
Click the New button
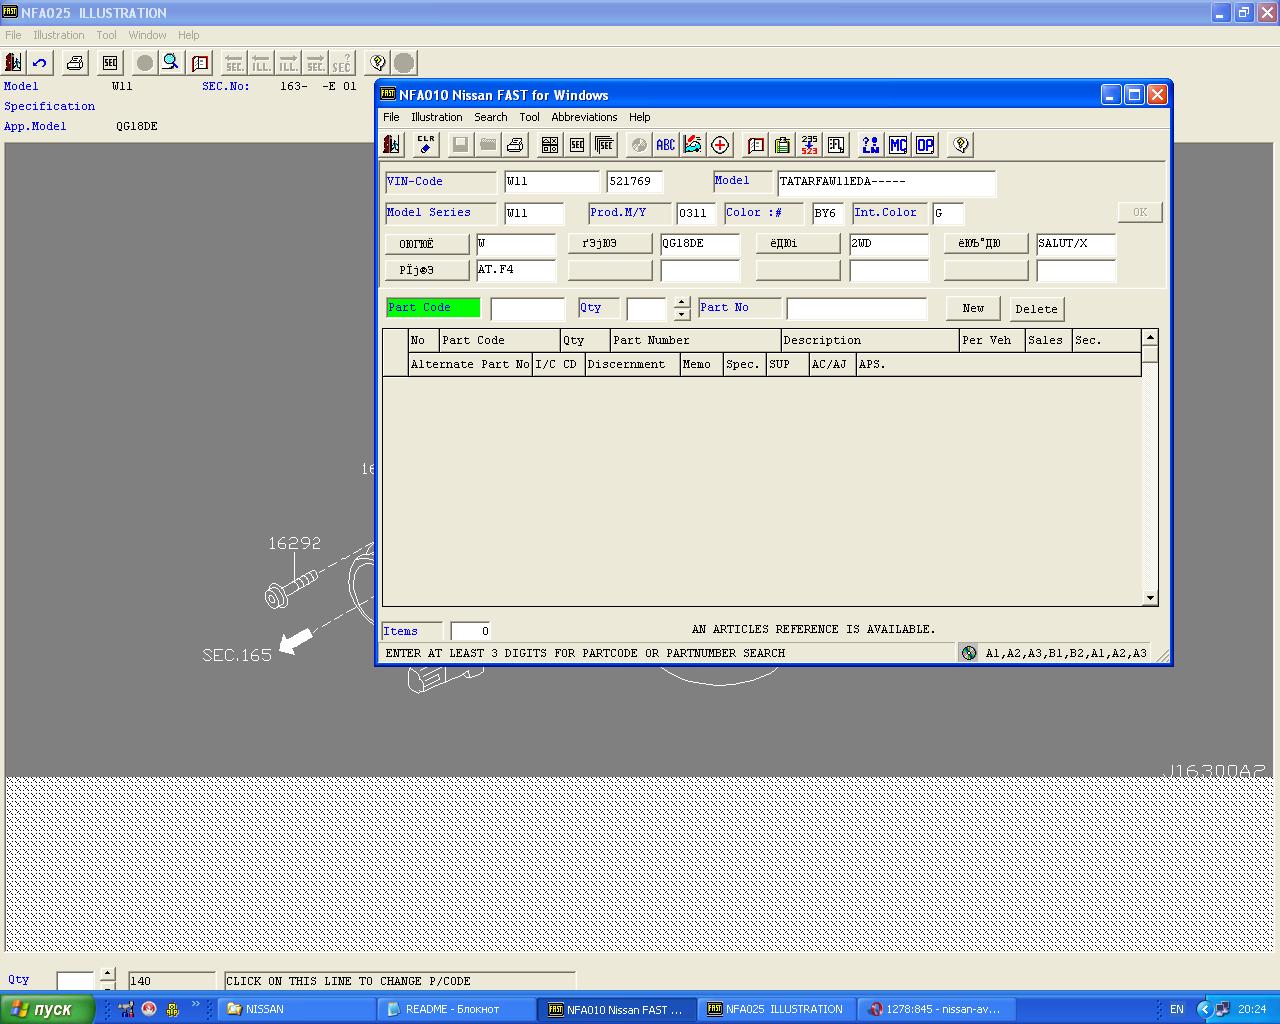pos(973,308)
